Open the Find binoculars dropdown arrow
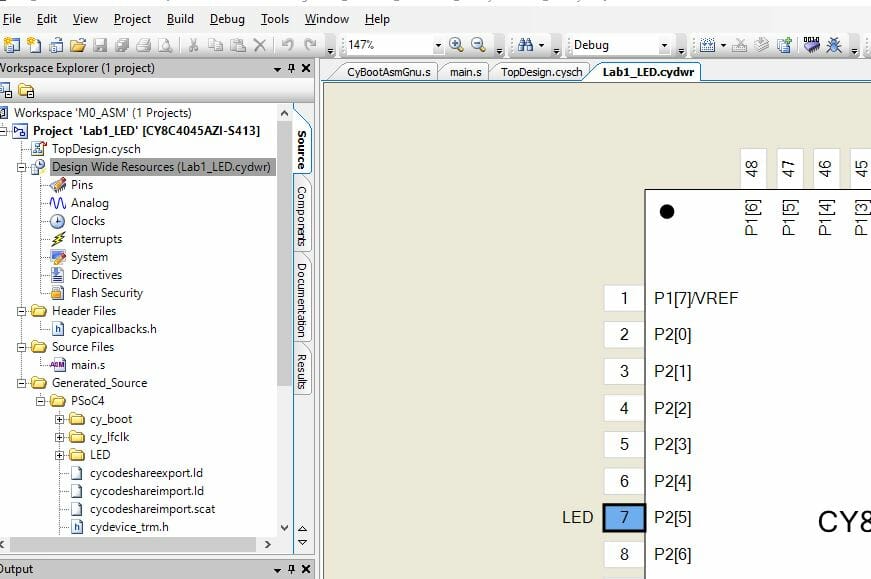 click(x=541, y=46)
